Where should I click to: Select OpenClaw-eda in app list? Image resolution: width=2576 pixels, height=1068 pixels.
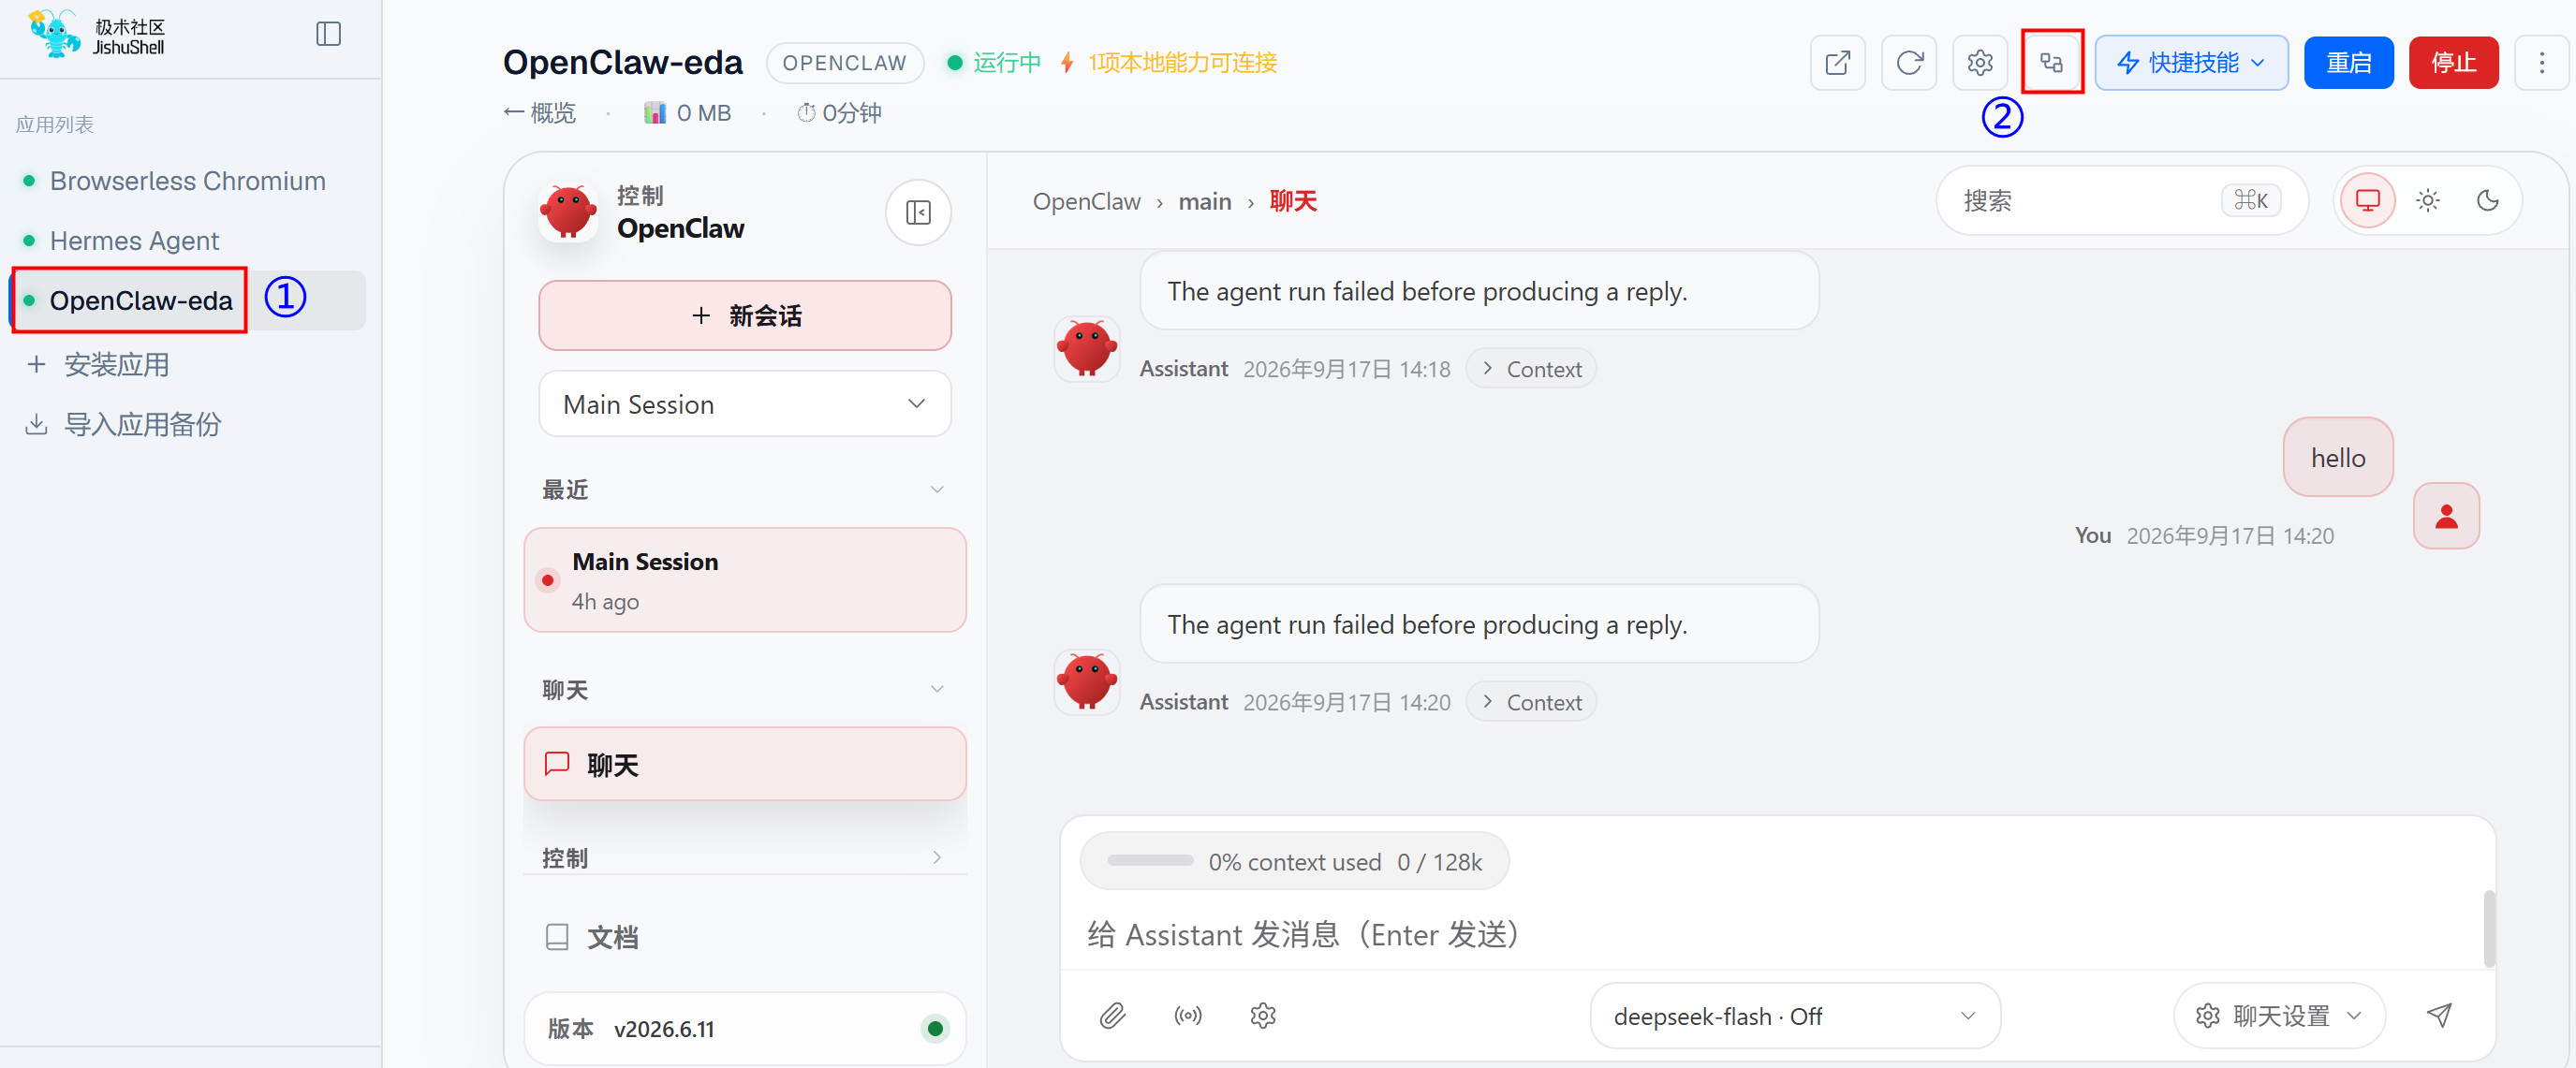(187, 300)
